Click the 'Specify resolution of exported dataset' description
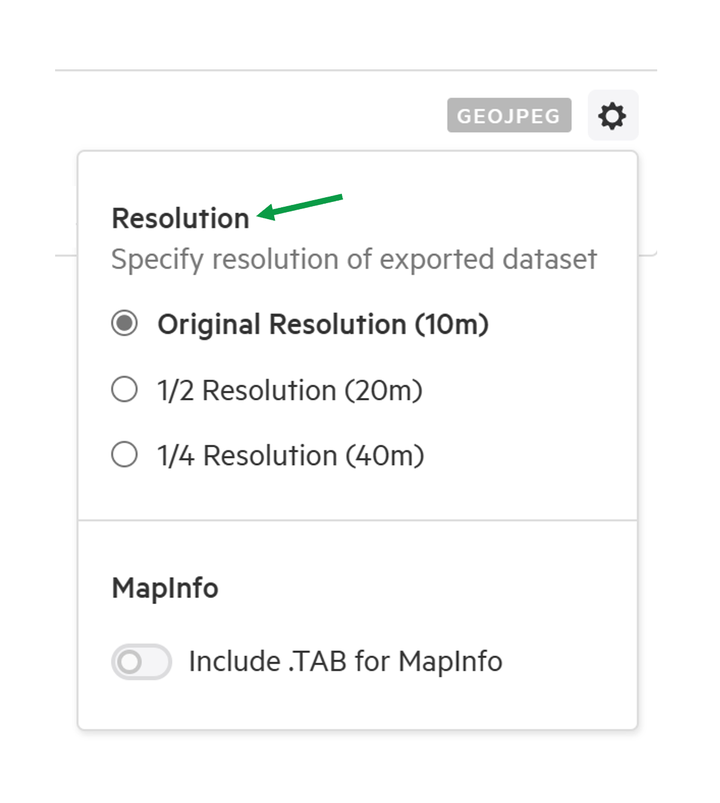Viewport: 720px width, 803px height. pos(354,260)
